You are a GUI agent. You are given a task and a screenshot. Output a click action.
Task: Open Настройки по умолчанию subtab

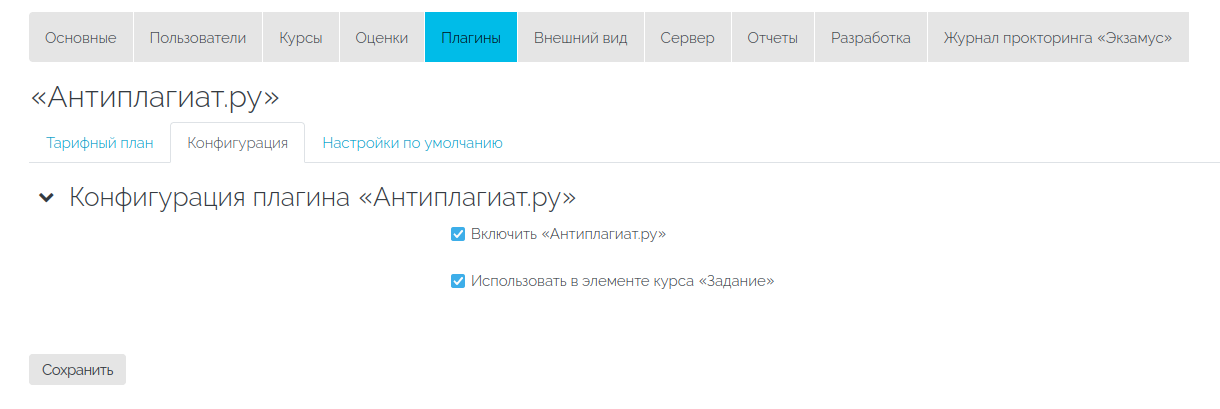point(412,143)
